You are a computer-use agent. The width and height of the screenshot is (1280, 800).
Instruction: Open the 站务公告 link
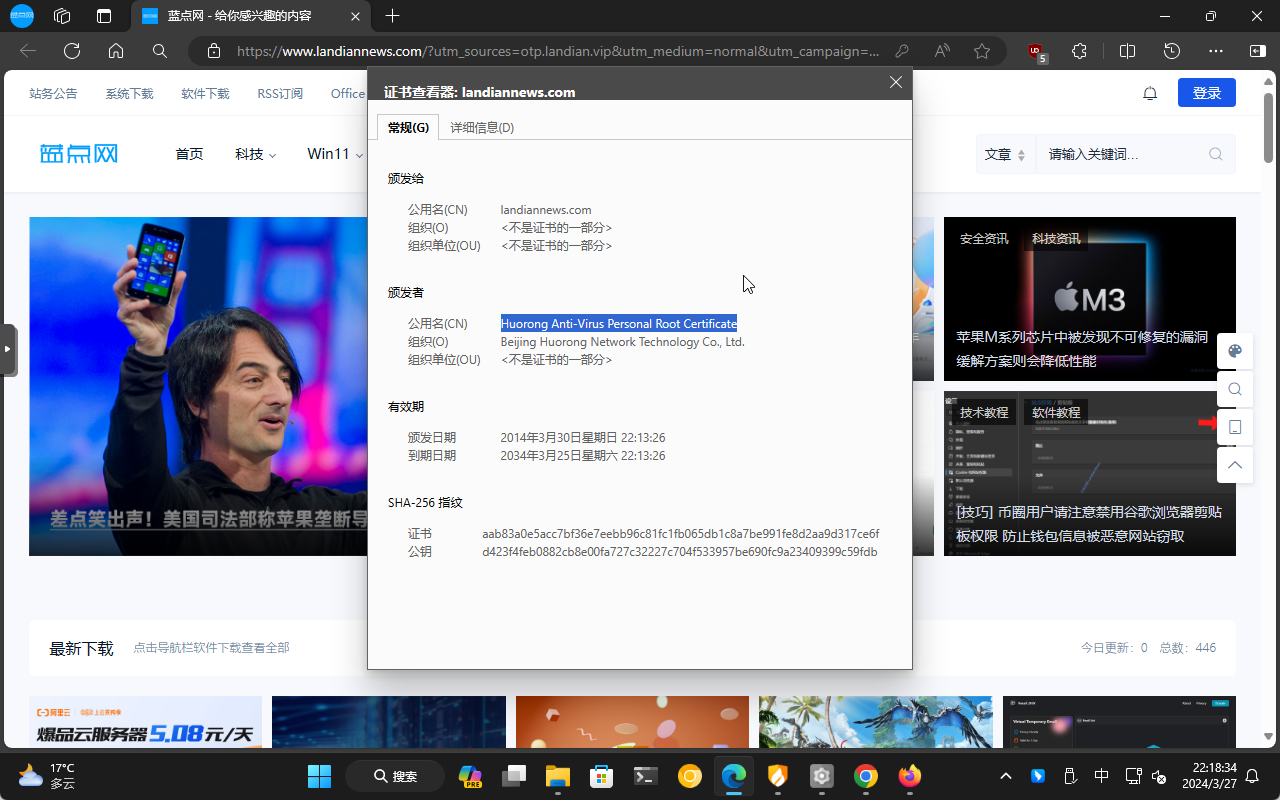[x=53, y=93]
